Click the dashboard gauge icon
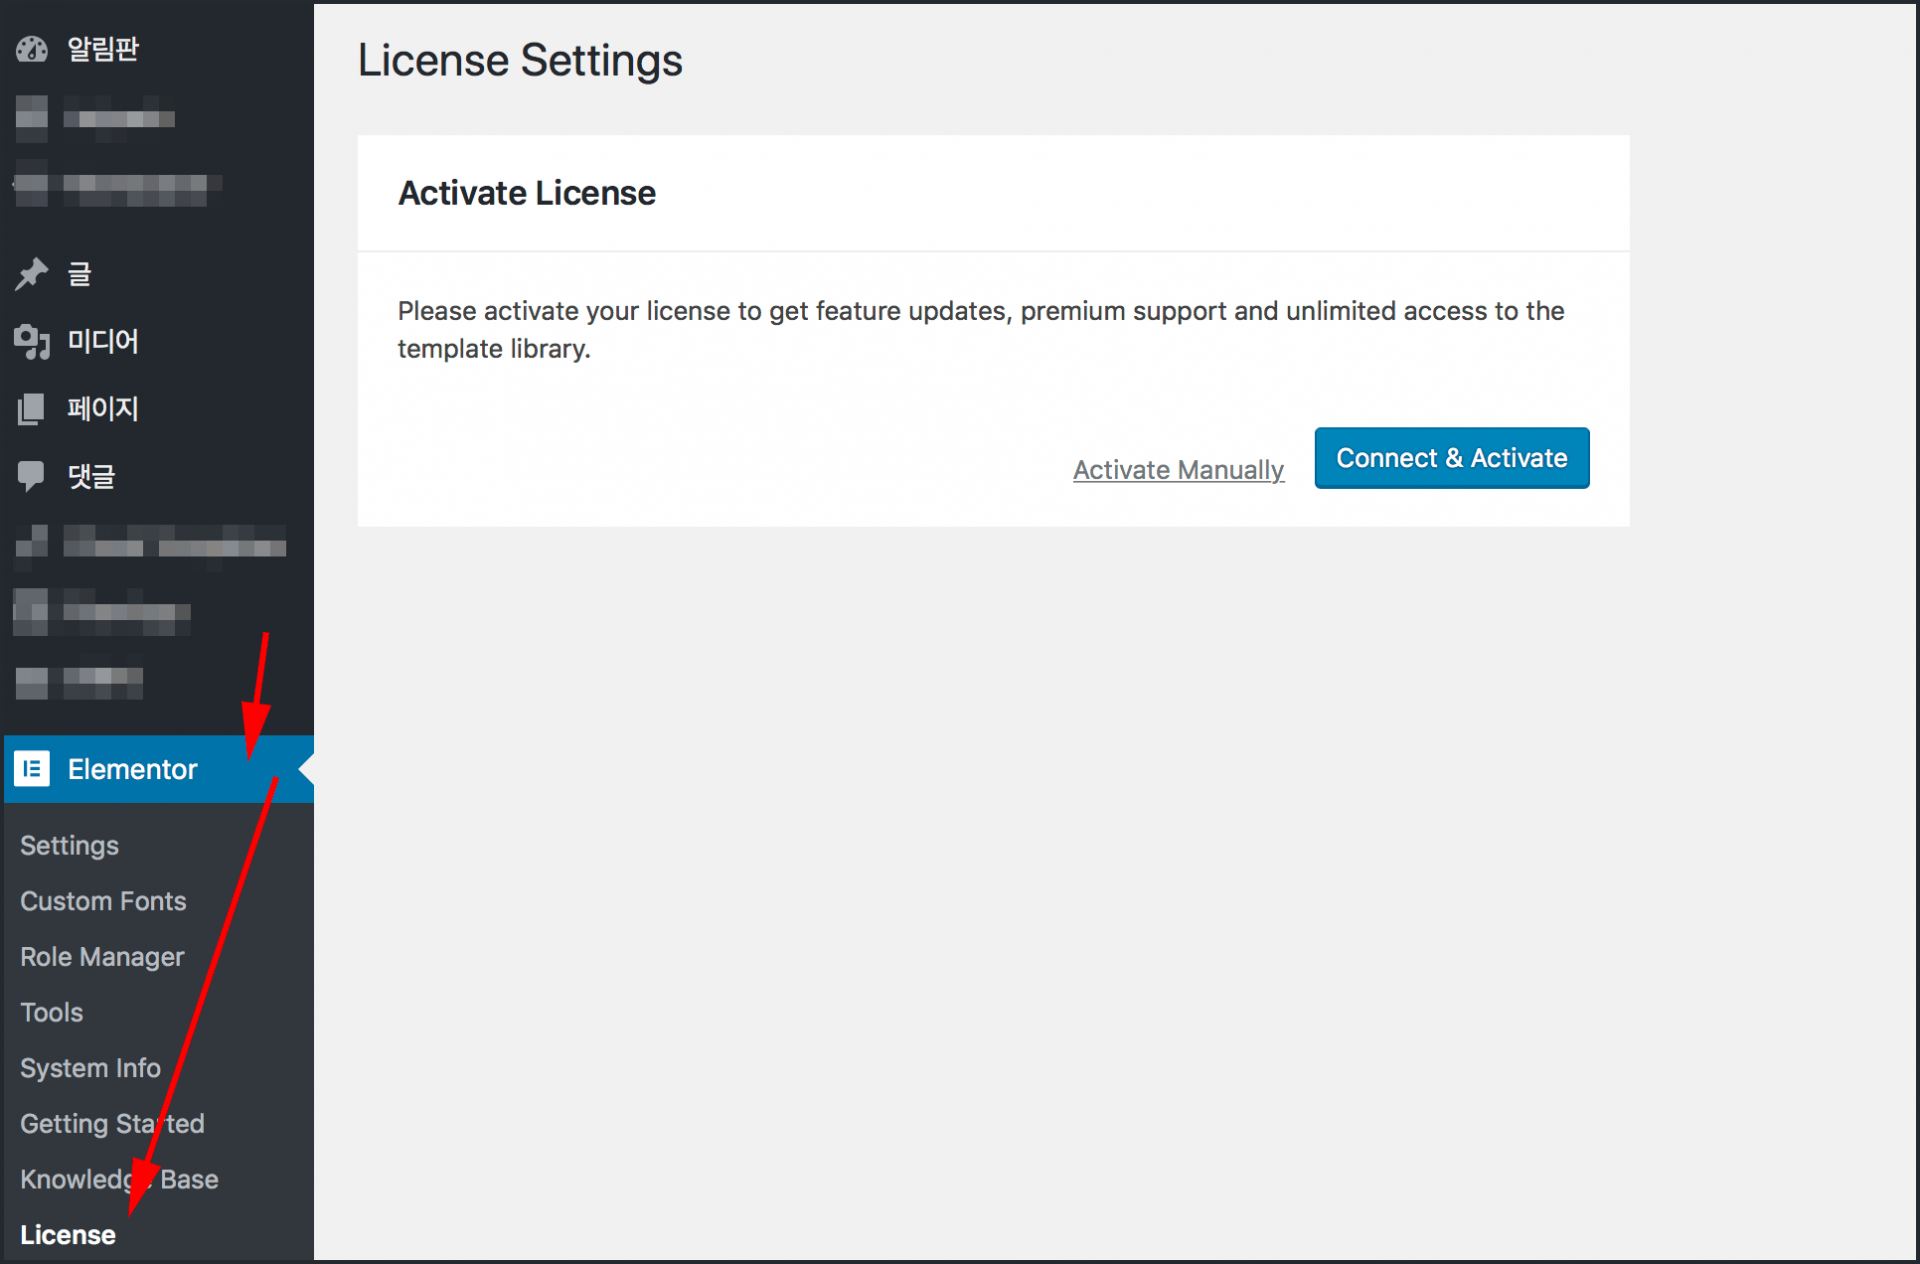1920x1264 pixels. (32, 49)
